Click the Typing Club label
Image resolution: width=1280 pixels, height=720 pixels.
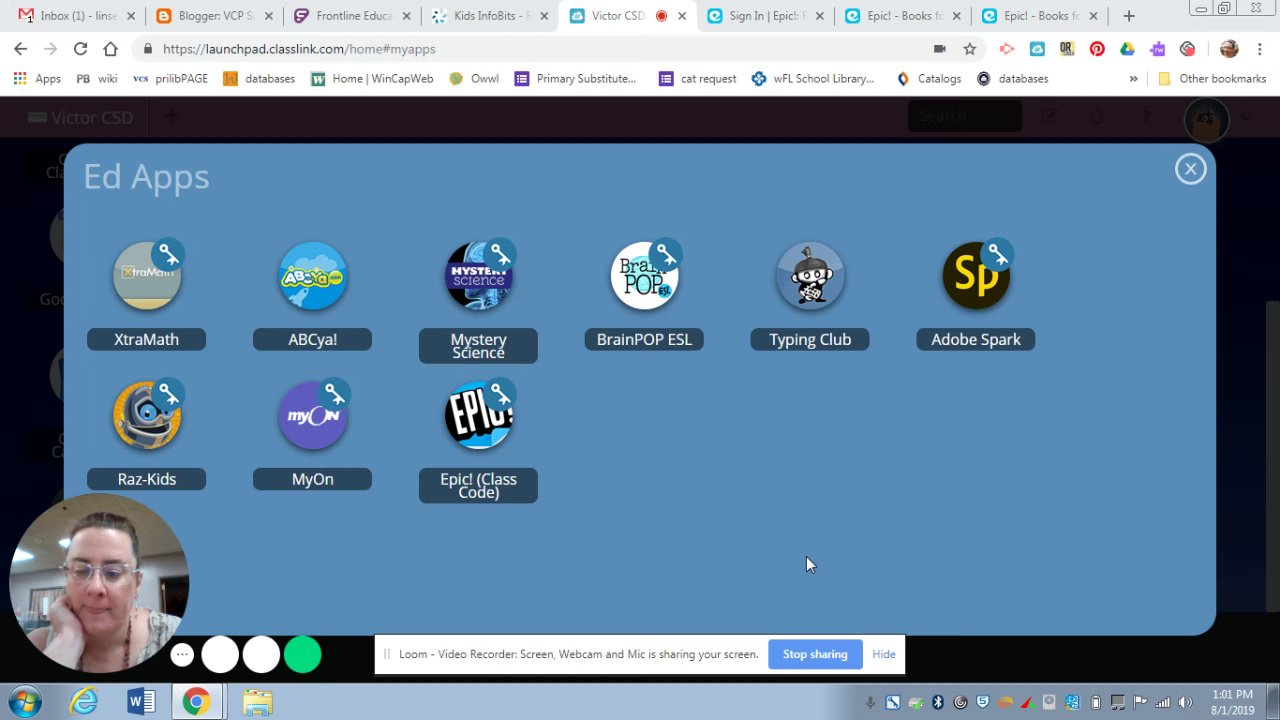tap(810, 339)
